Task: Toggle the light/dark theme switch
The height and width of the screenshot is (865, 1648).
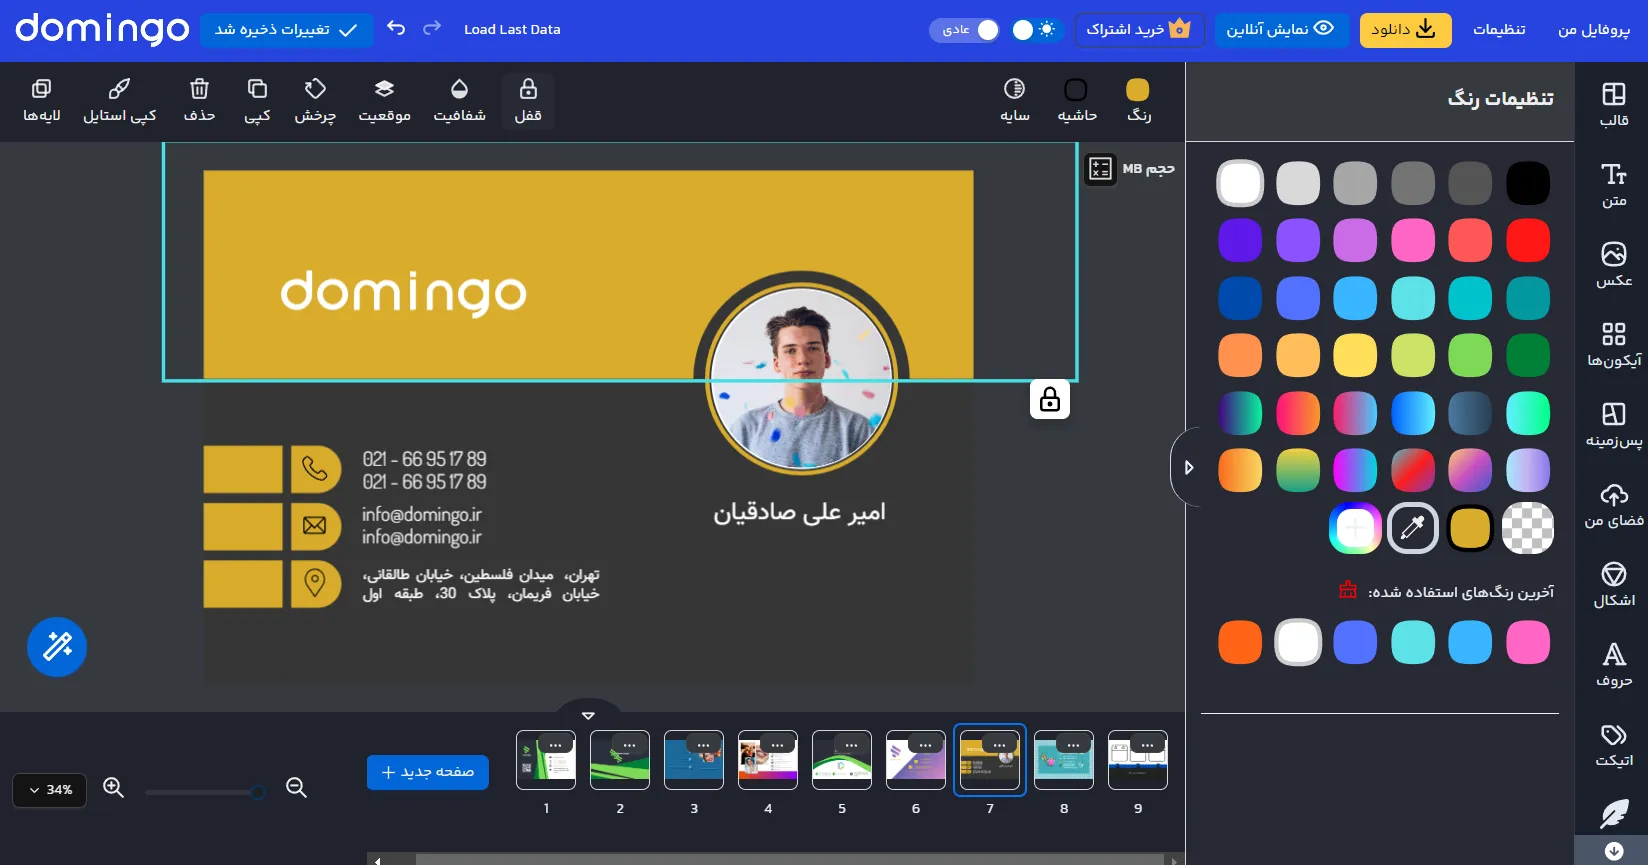Action: 1034,30
